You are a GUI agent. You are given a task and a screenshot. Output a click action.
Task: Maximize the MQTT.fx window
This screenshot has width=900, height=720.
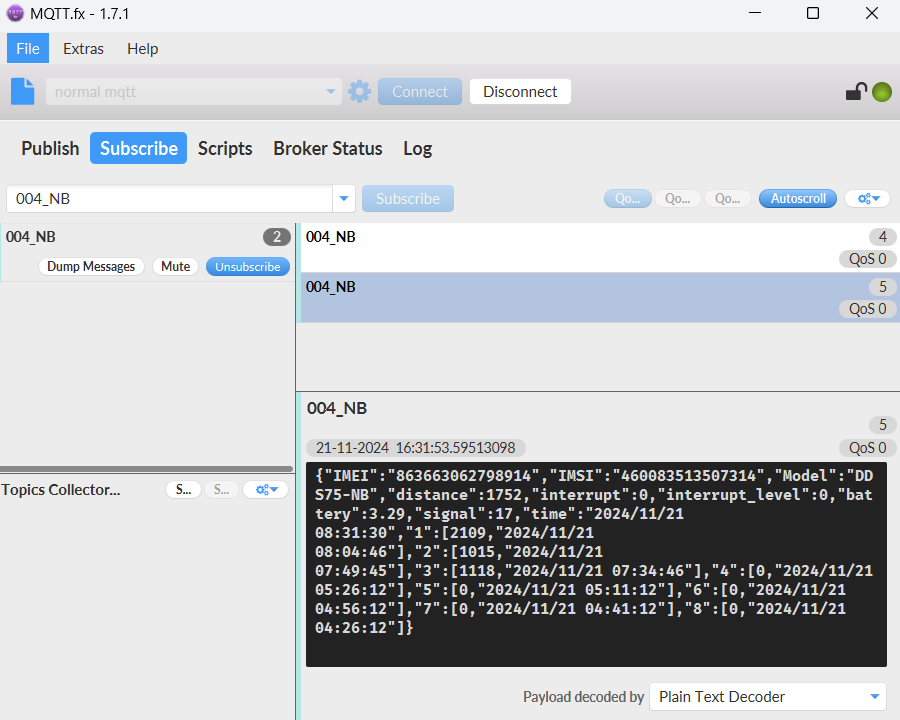(813, 13)
